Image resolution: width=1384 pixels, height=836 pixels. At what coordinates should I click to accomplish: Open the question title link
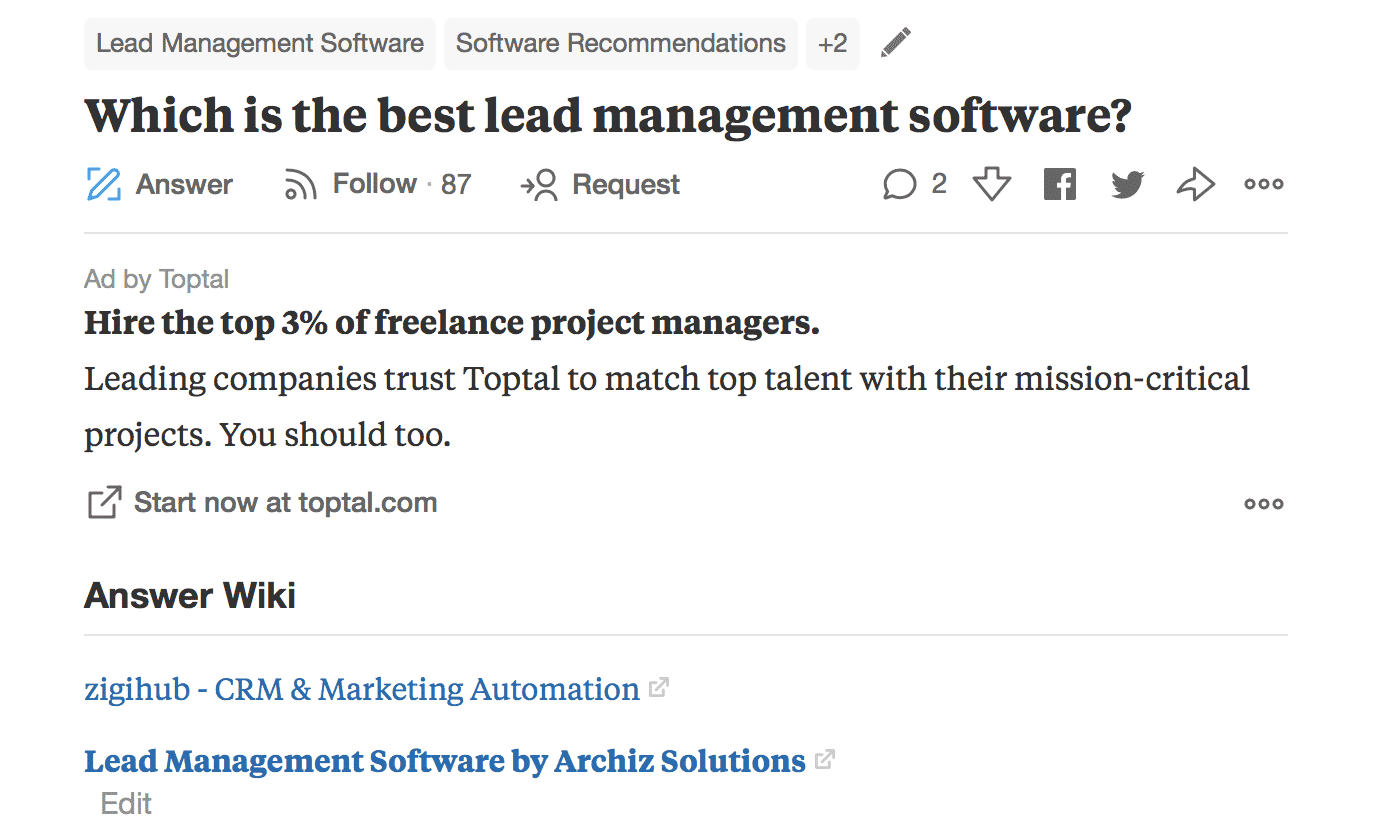click(608, 115)
